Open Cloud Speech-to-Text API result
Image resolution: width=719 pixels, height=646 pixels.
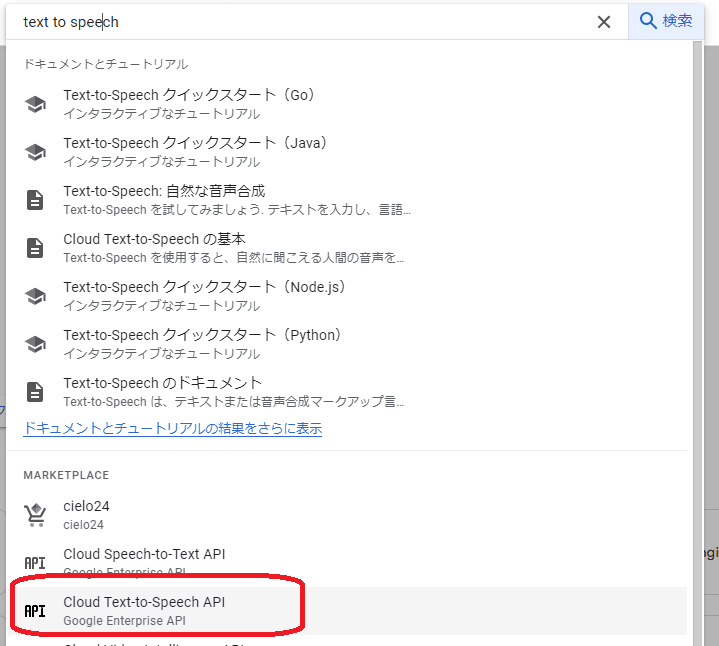click(x=347, y=563)
